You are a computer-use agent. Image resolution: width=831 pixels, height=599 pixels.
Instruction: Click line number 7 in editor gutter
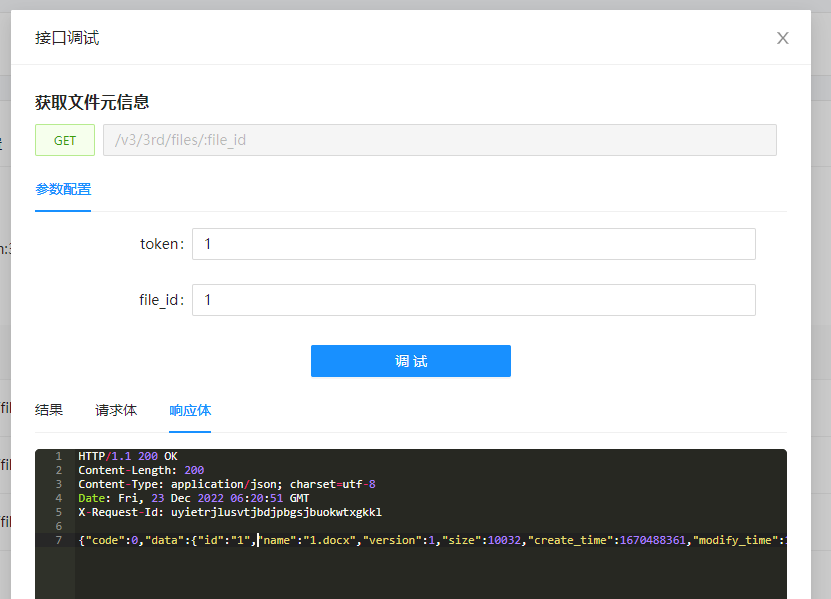(x=58, y=540)
